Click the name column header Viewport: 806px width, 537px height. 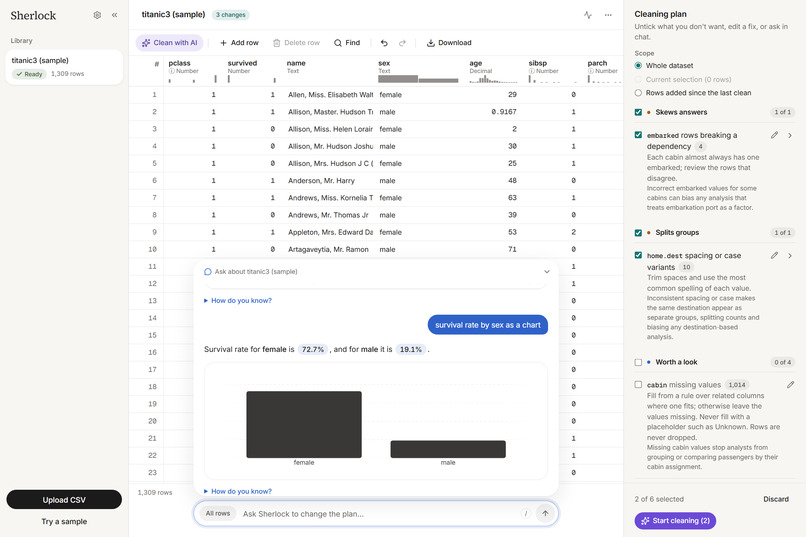329,71
